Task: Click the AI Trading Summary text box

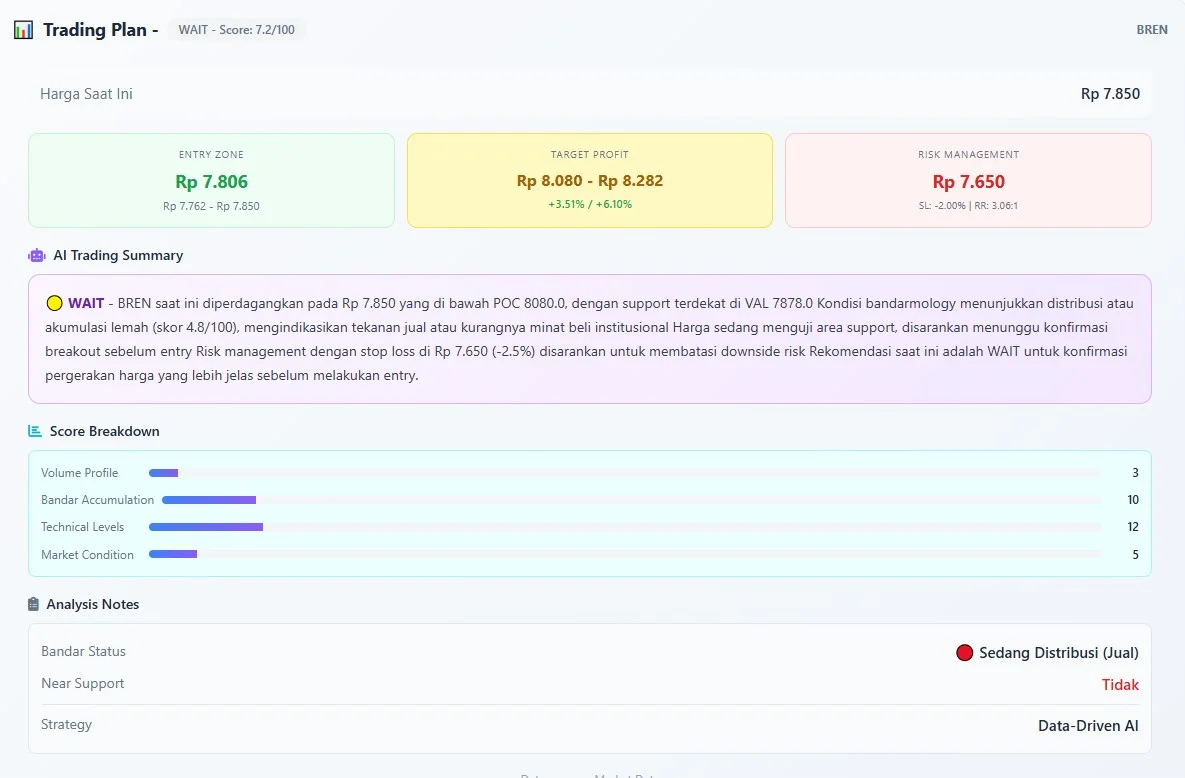Action: [x=589, y=339]
